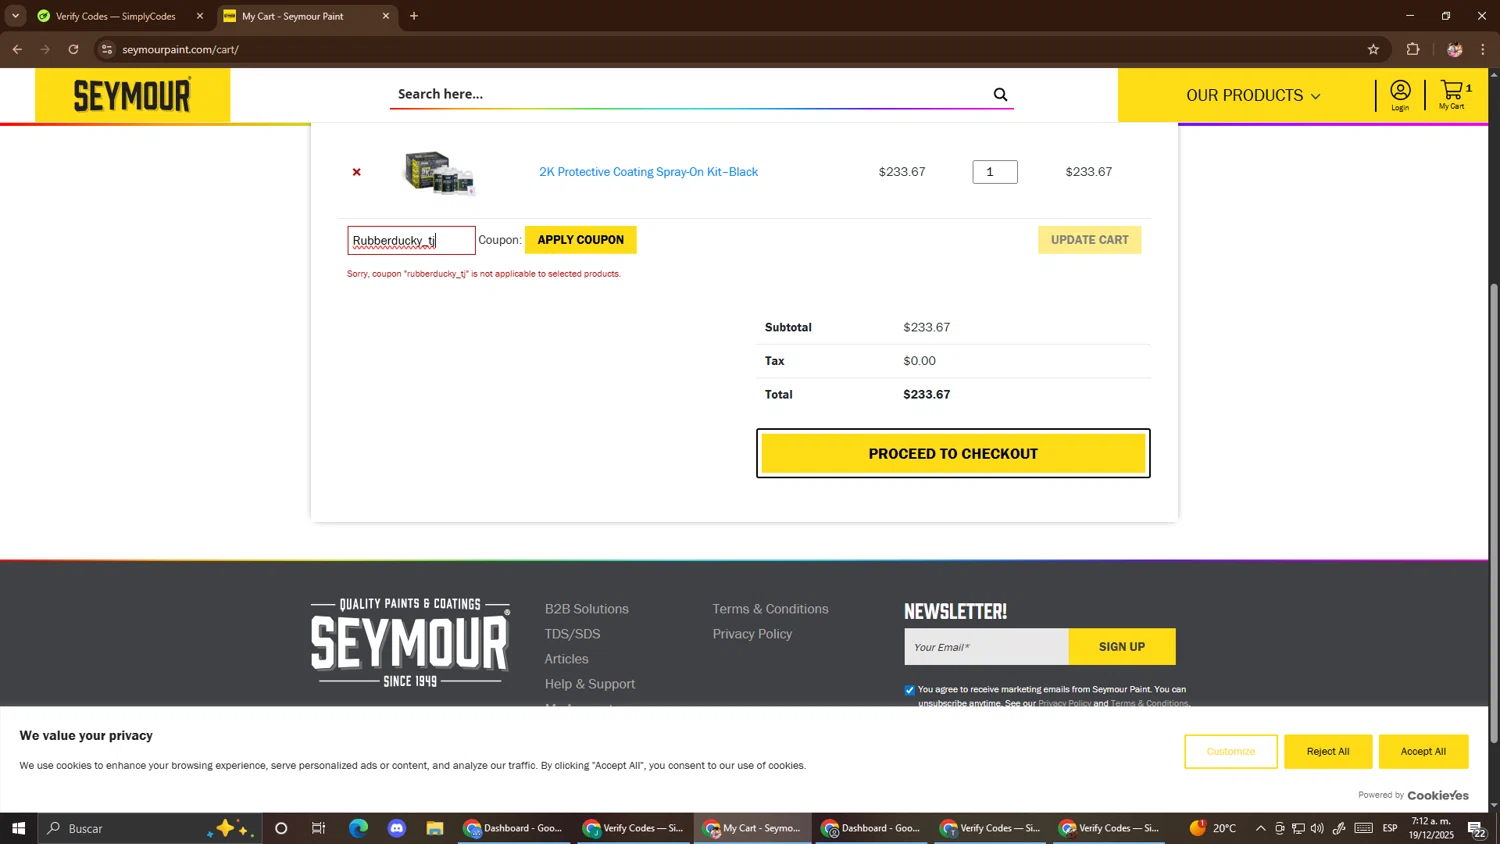Reject all cookies
The height and width of the screenshot is (844, 1500).
point(1327,752)
